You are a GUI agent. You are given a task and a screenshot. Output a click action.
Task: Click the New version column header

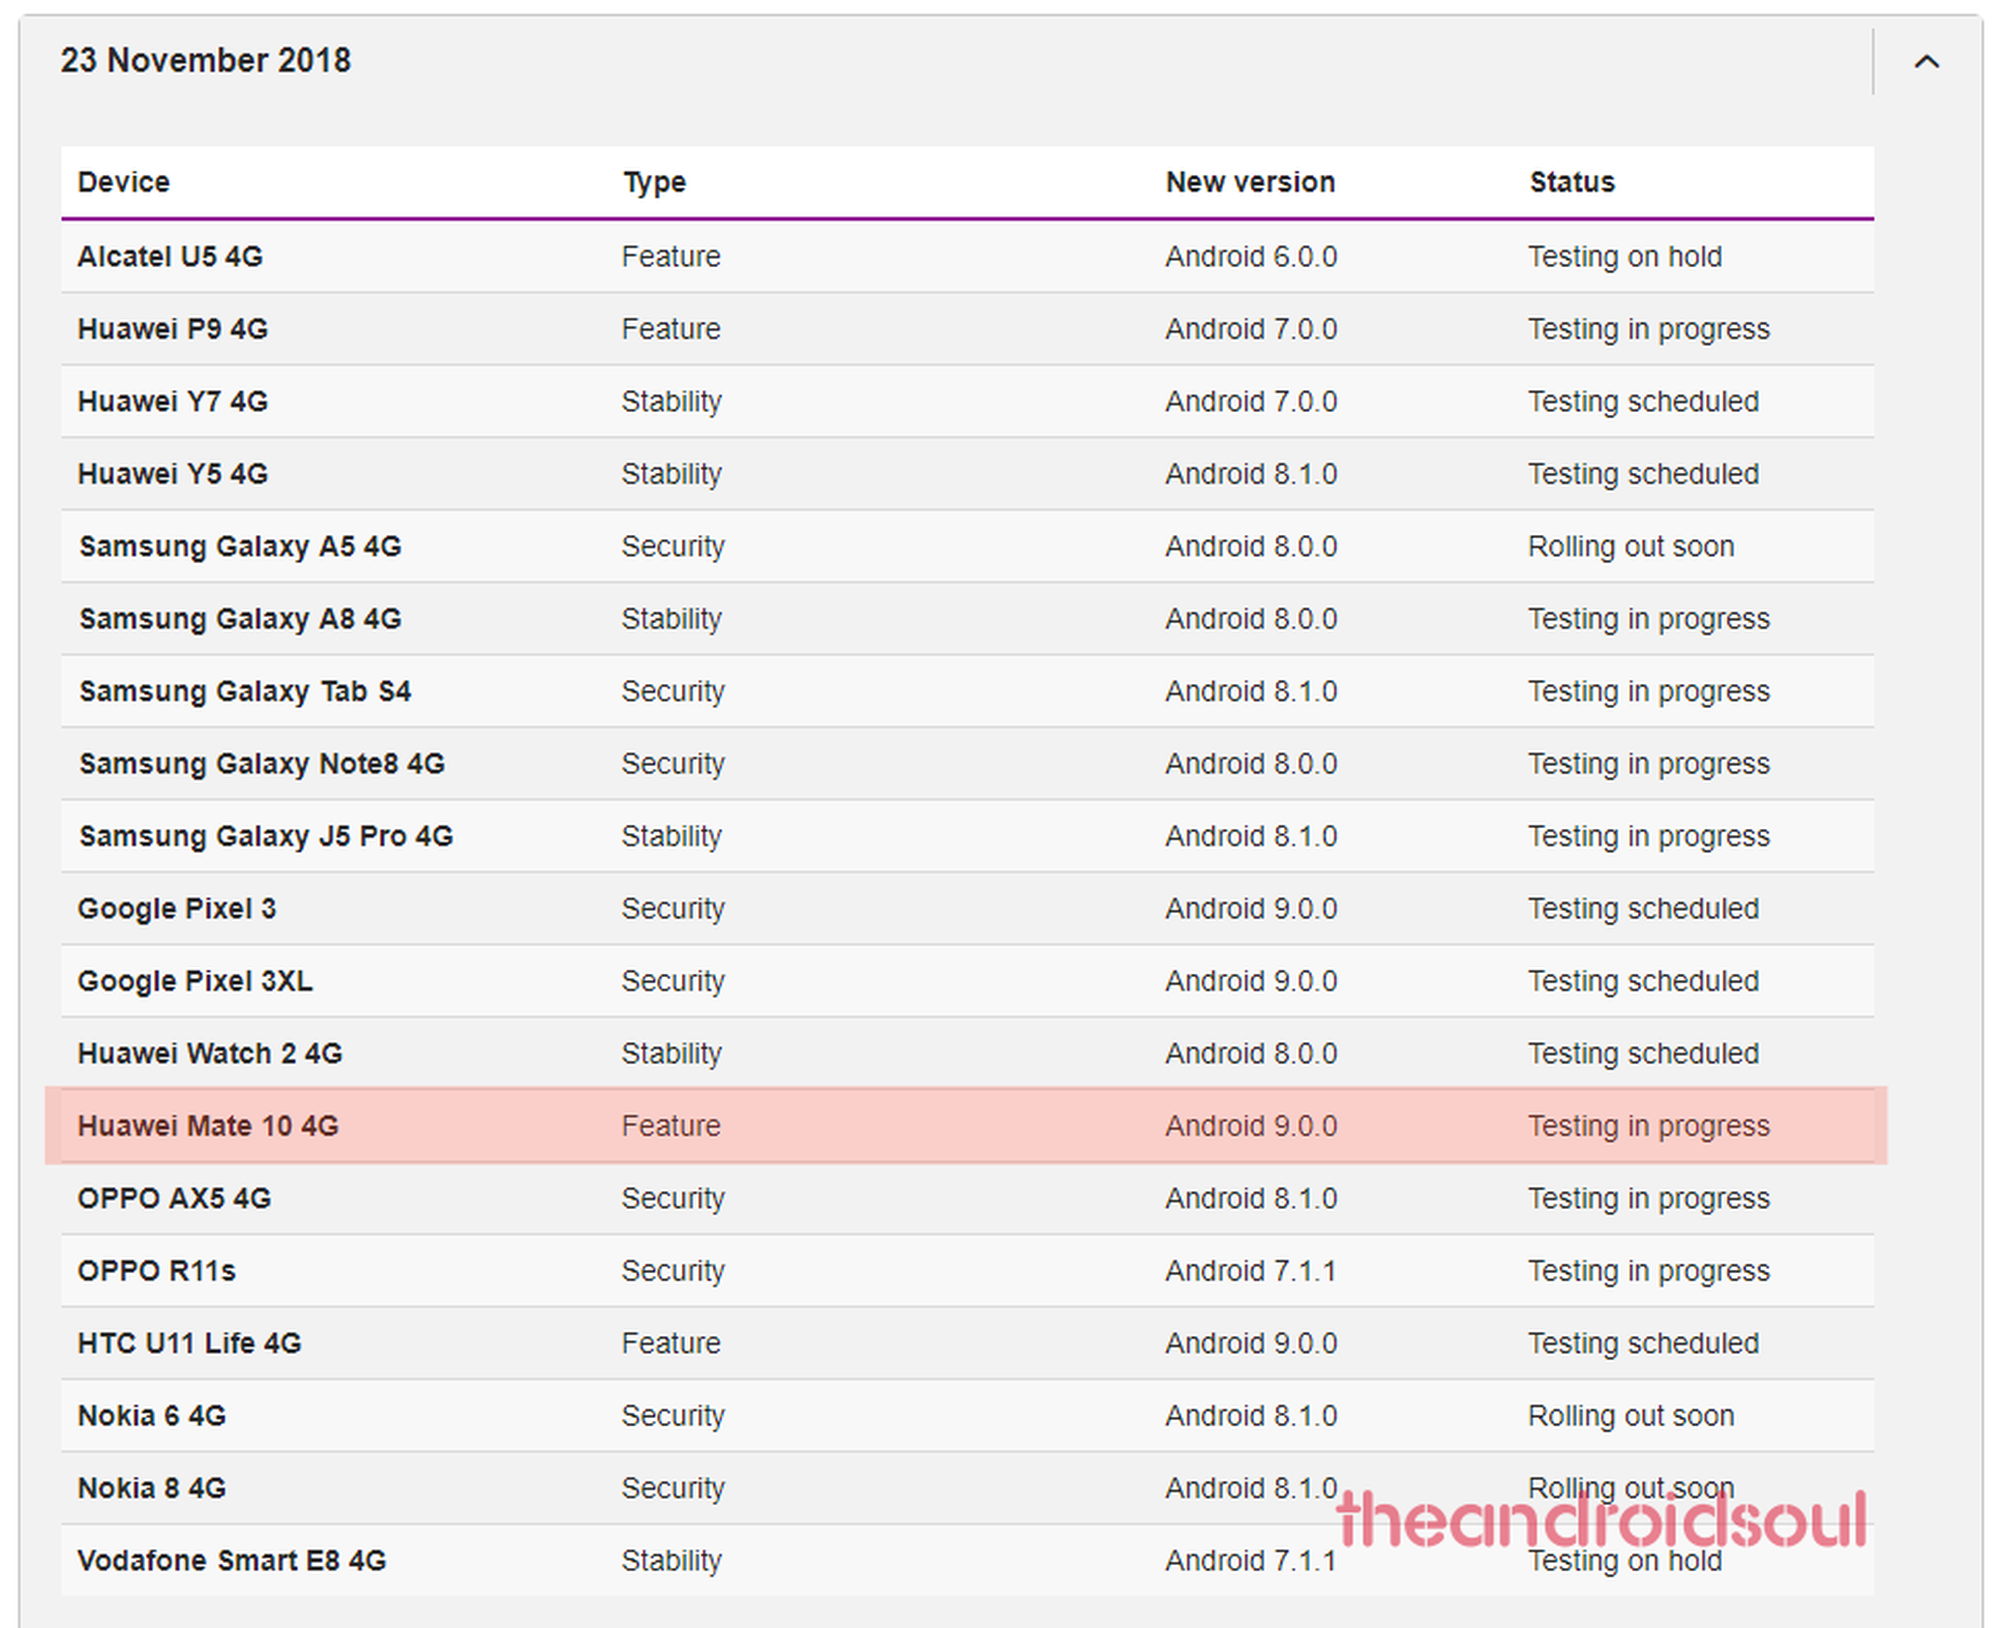click(1250, 182)
